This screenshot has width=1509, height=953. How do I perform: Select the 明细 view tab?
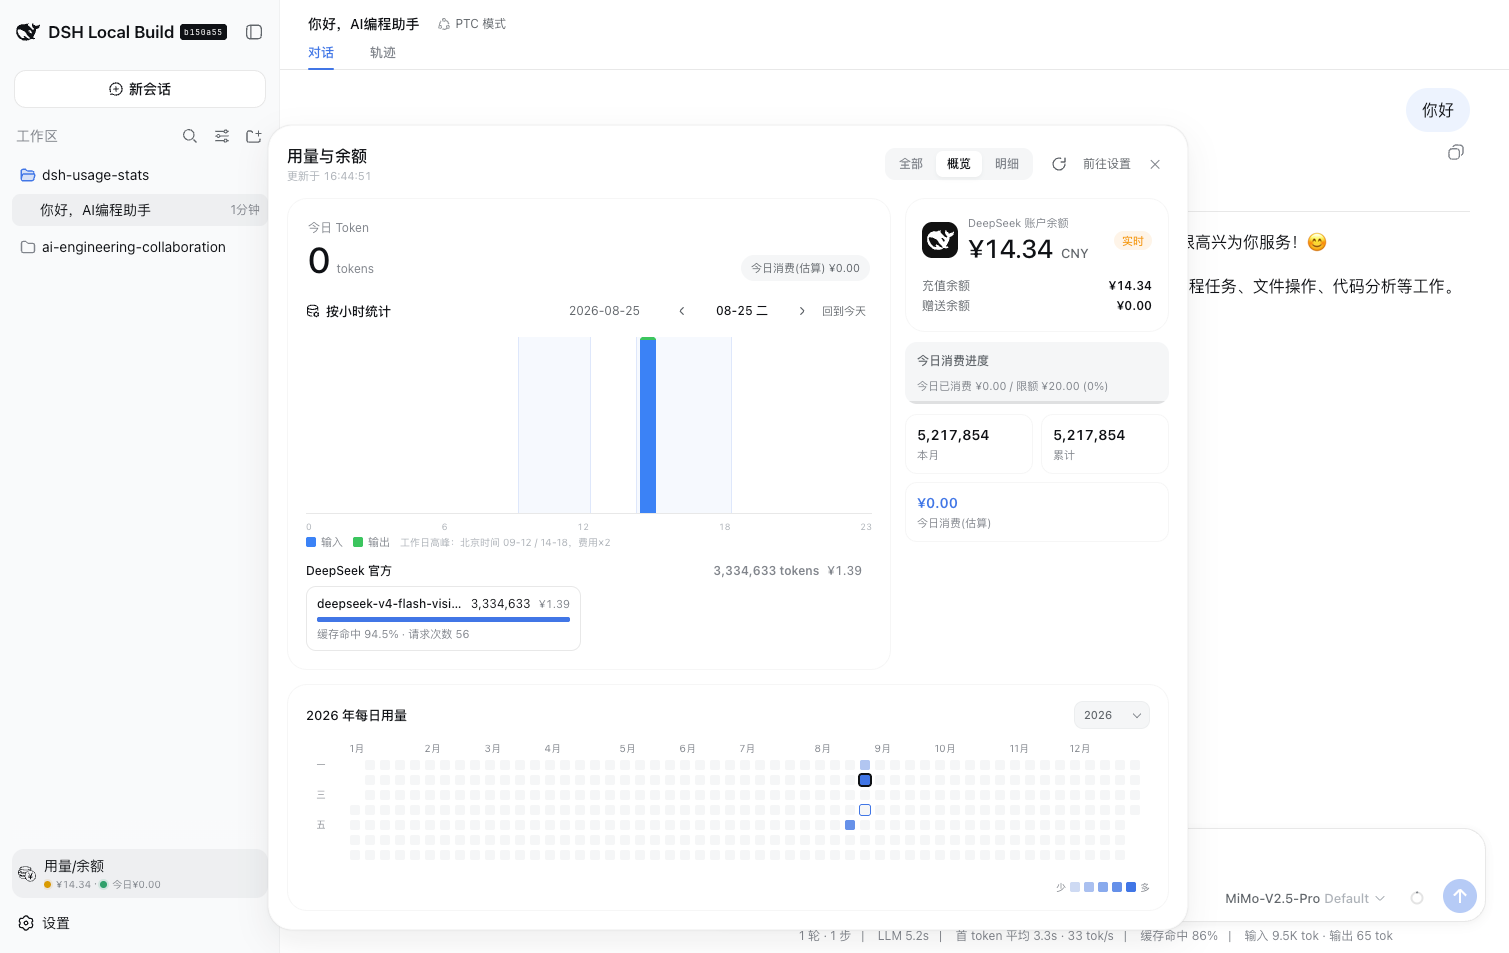coord(1007,164)
